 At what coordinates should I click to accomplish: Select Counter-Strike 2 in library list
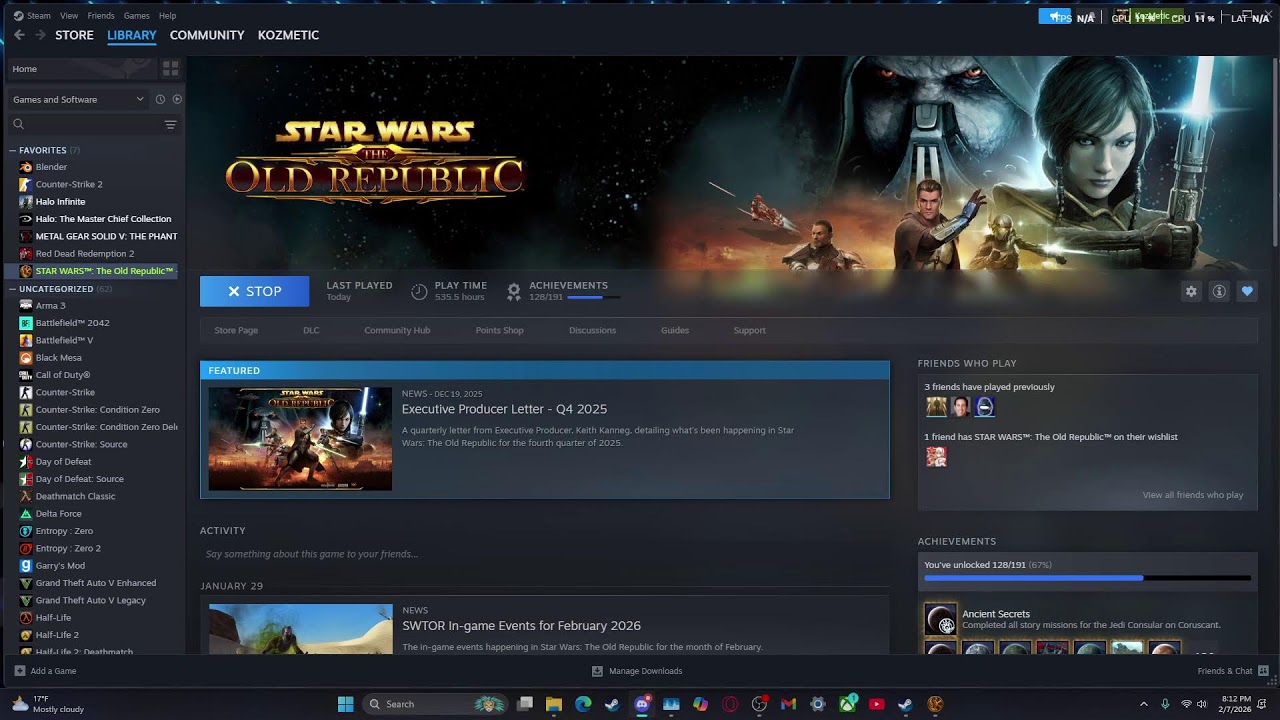coord(69,184)
